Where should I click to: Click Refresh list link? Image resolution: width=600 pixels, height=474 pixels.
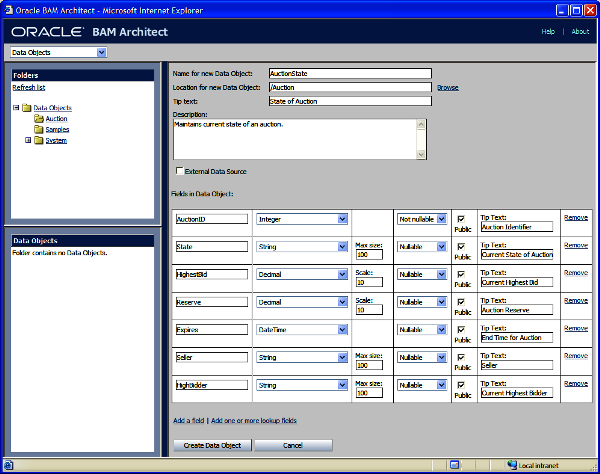29,88
